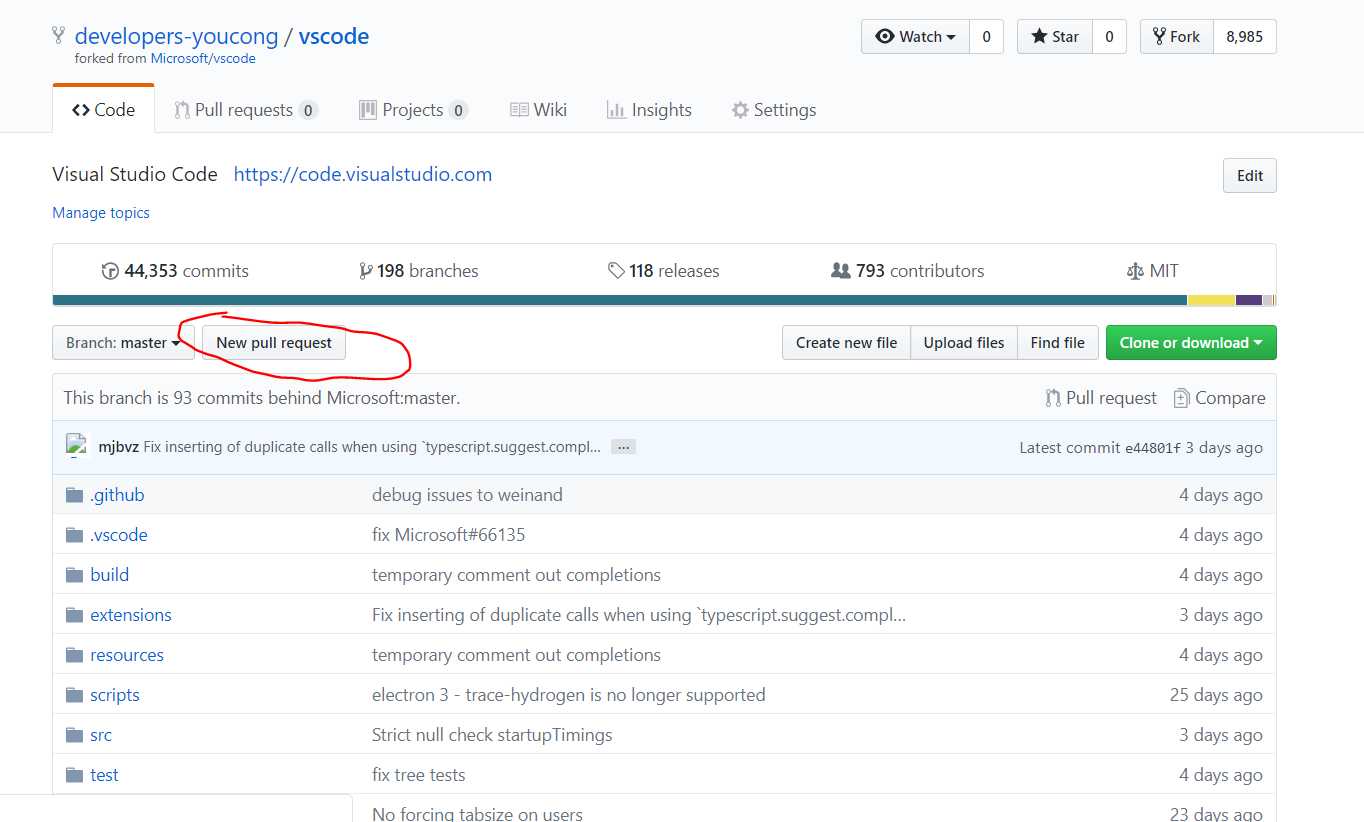
Task: Click mjbvz avatar image
Action: click(x=77, y=446)
